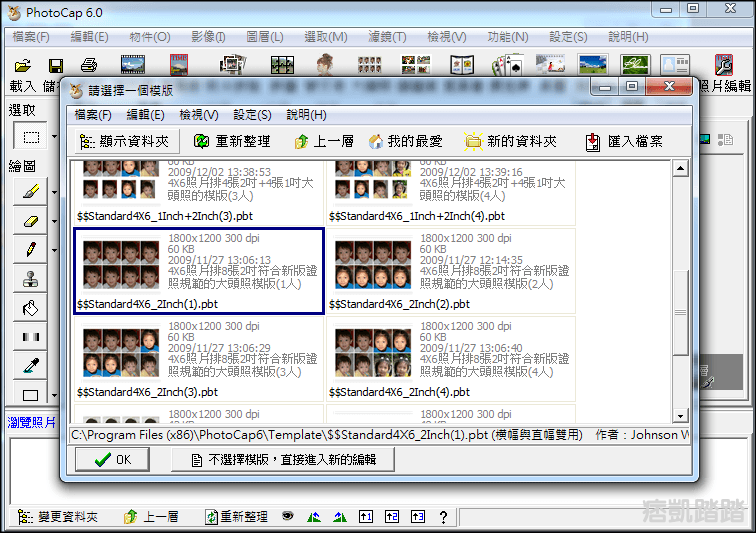Select the paintbrush drawing tool
The height and width of the screenshot is (533, 756).
point(31,192)
